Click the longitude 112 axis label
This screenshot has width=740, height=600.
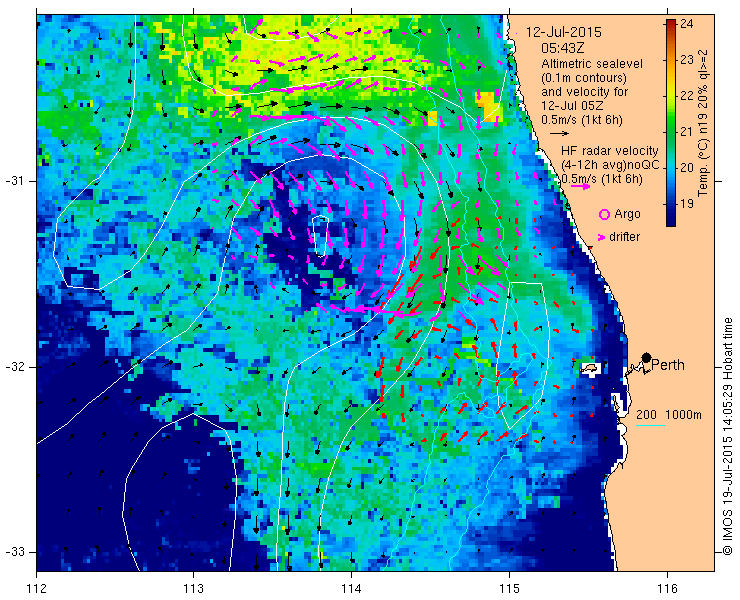coord(37,589)
